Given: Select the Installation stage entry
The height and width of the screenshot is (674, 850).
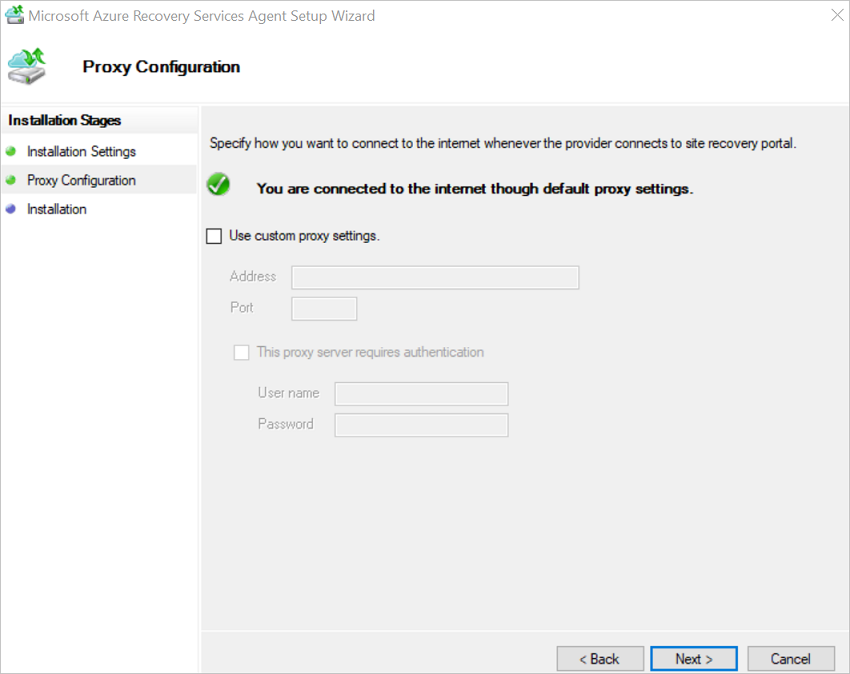Looking at the screenshot, I should [57, 209].
